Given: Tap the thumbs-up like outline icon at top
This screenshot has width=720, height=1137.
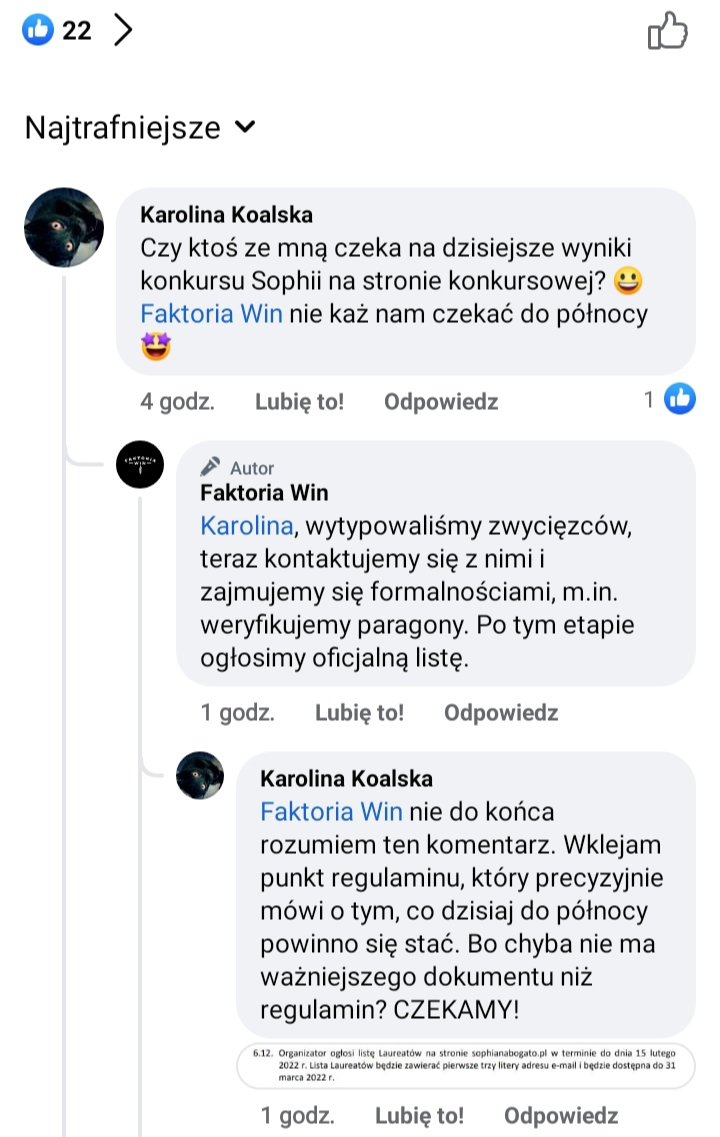Looking at the screenshot, I should tap(667, 30).
